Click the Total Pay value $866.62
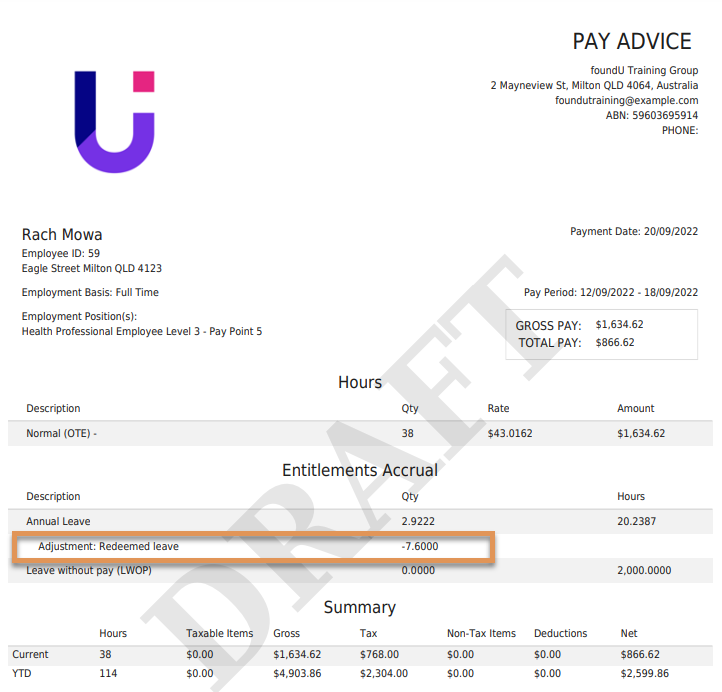The image size is (722, 692). tap(614, 343)
